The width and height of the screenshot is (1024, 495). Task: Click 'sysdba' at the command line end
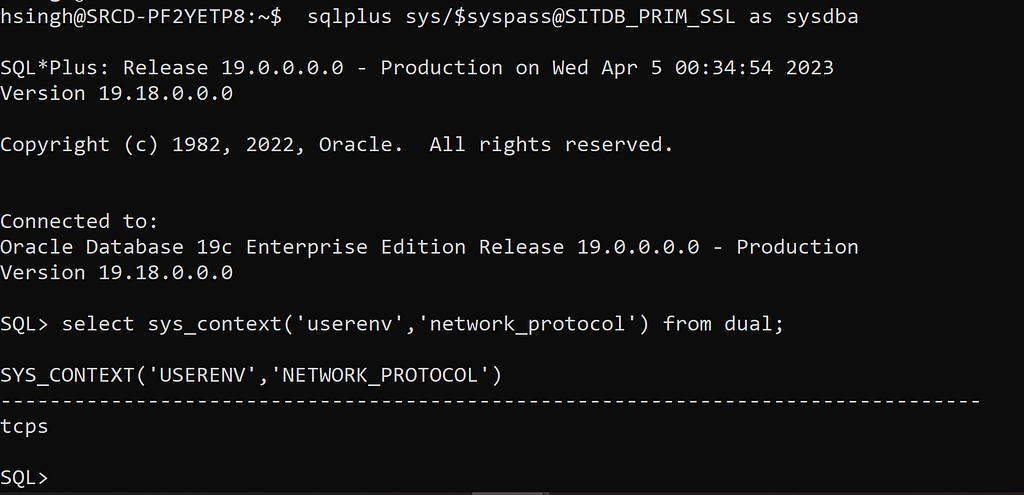click(822, 17)
